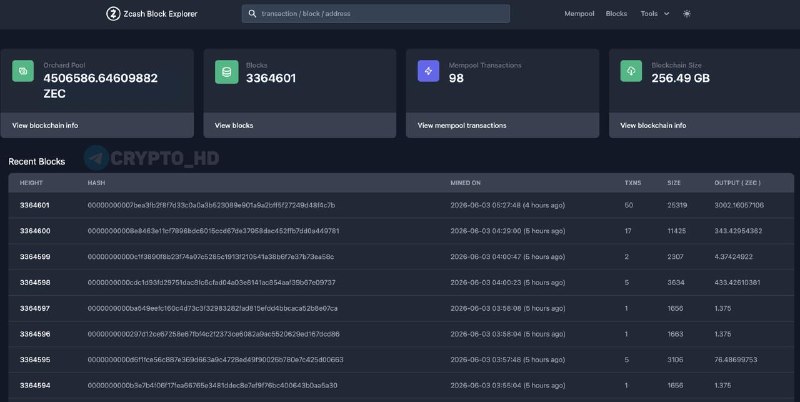
Task: Open the Mempool page
Action: click(579, 14)
